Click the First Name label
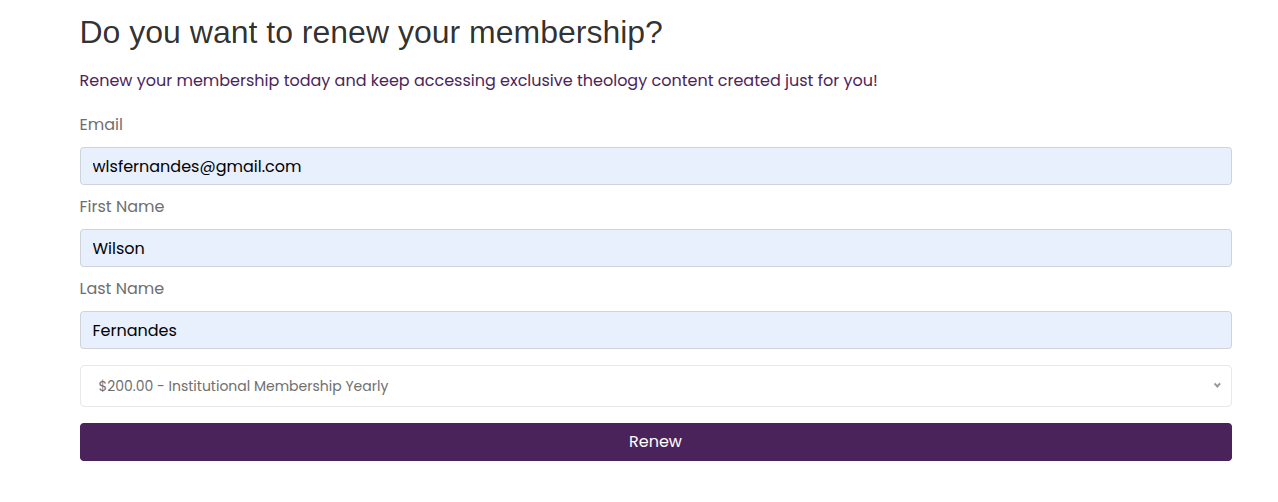This screenshot has height=502, width=1278. click(122, 207)
